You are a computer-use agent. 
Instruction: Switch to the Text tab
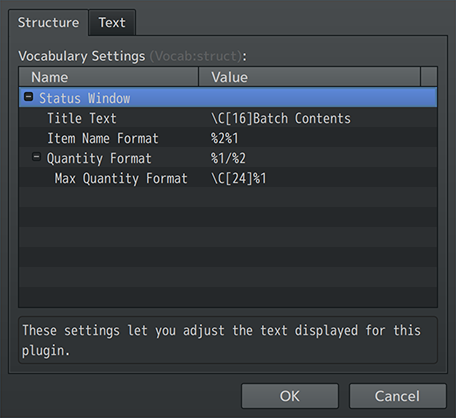point(112,23)
